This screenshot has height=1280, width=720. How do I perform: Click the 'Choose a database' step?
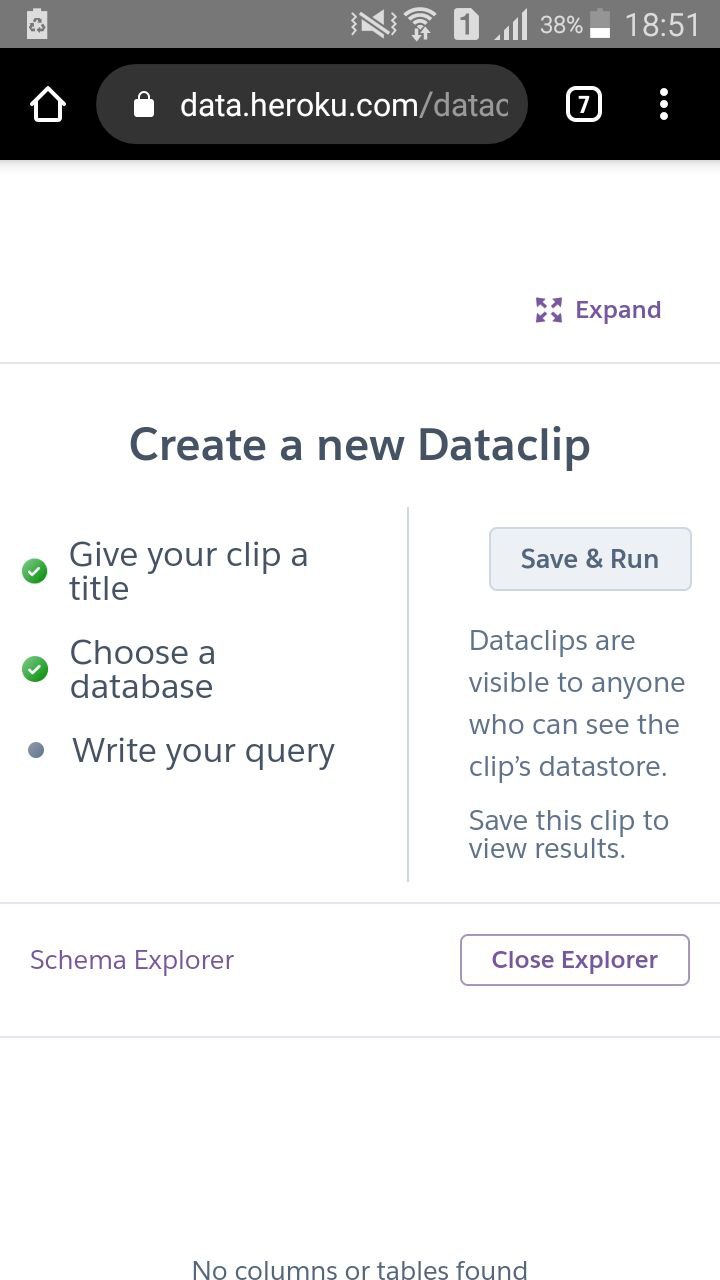142,669
